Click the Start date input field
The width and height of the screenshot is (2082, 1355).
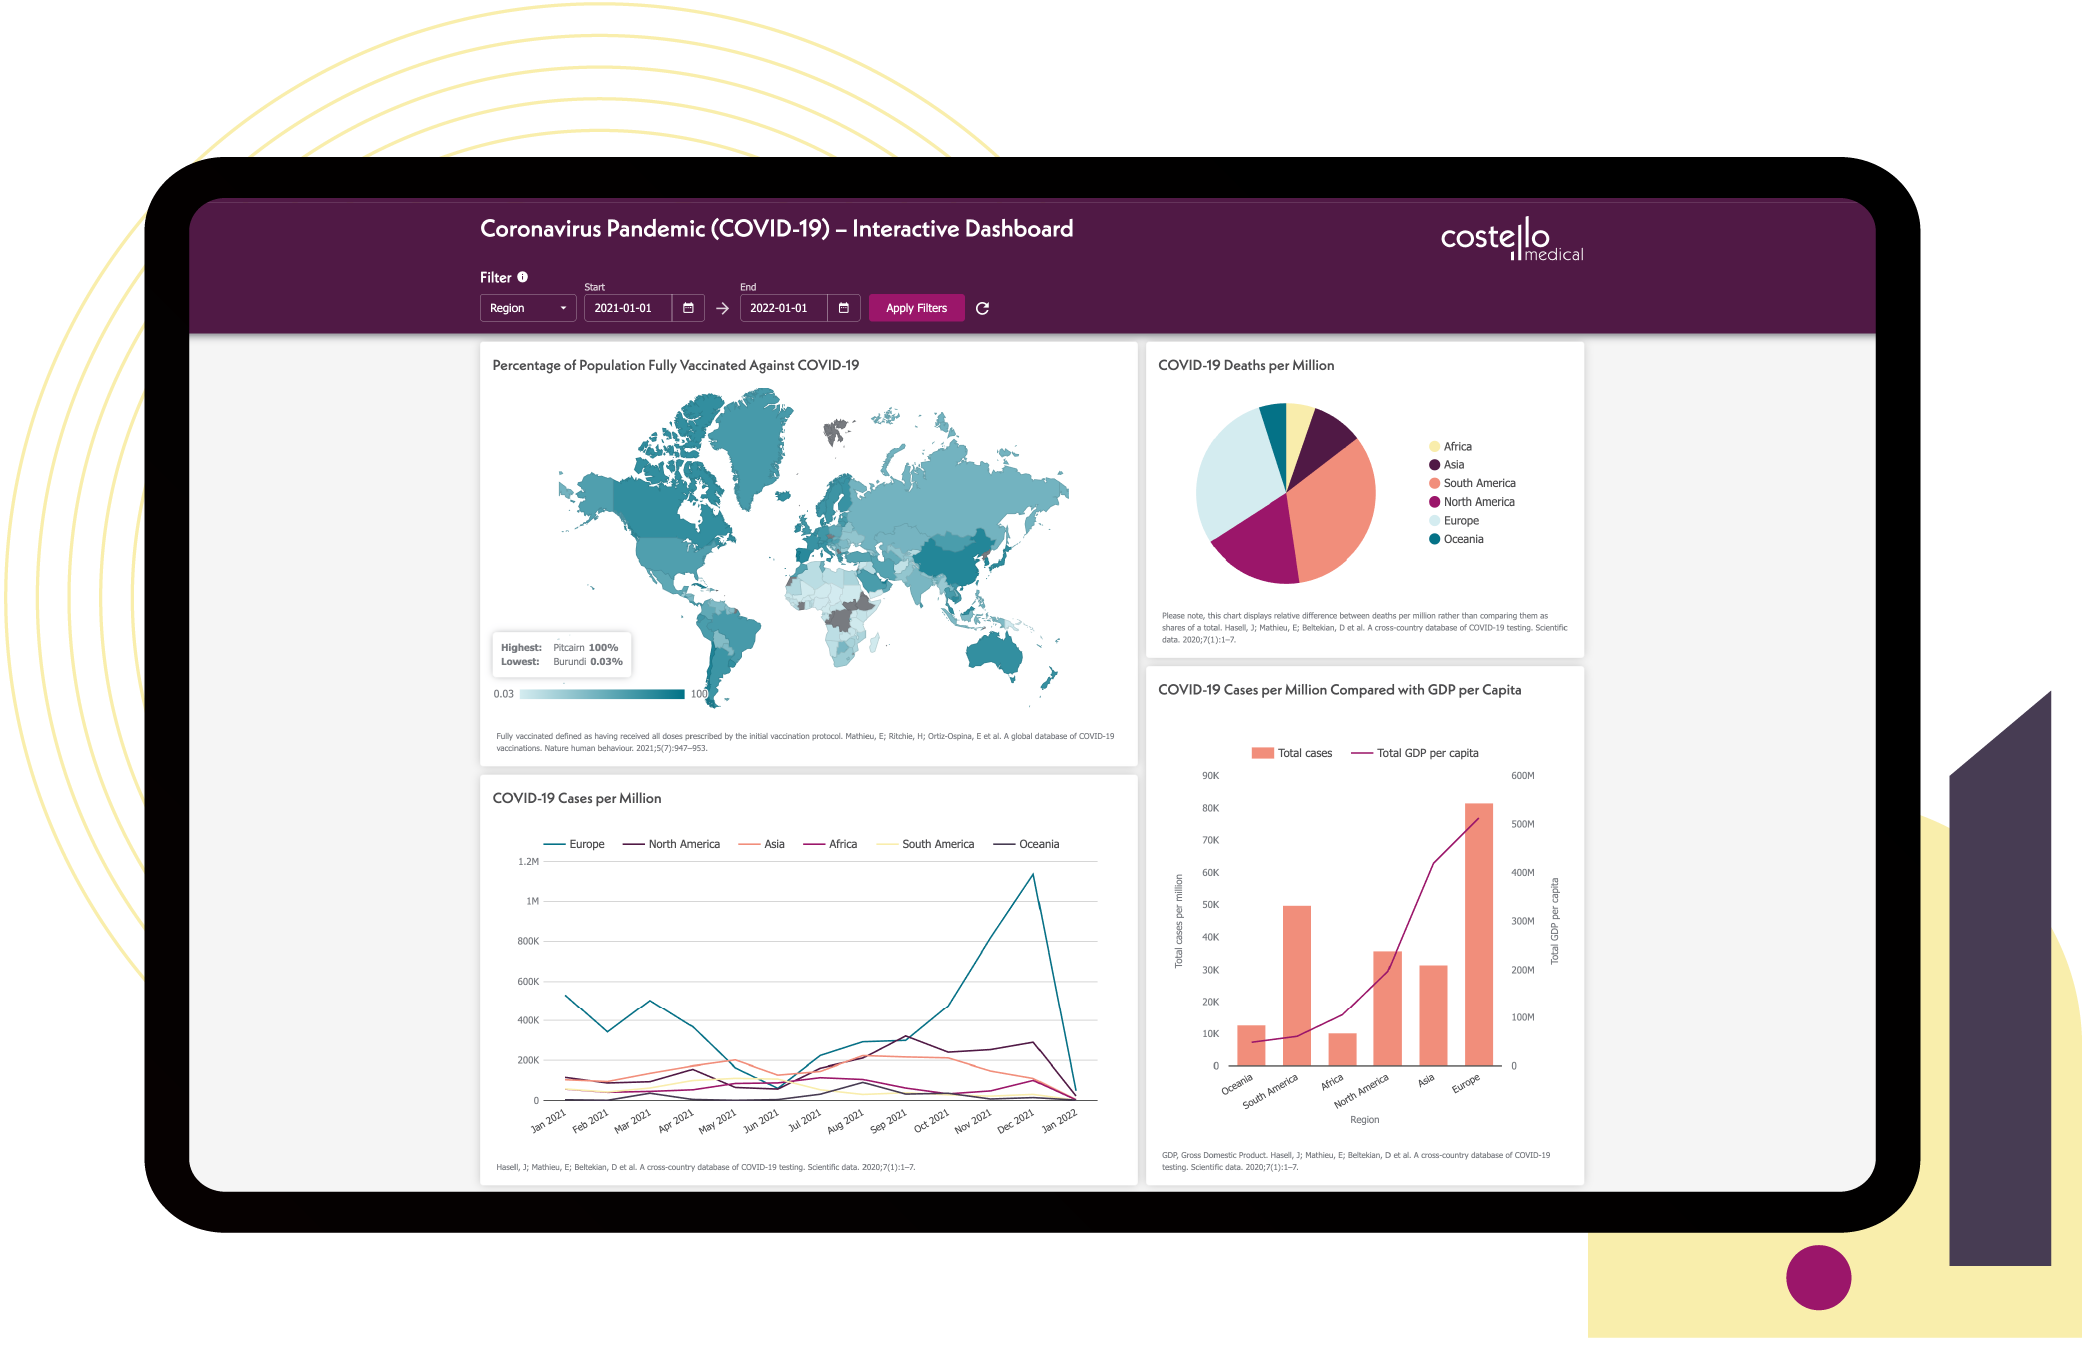click(627, 308)
